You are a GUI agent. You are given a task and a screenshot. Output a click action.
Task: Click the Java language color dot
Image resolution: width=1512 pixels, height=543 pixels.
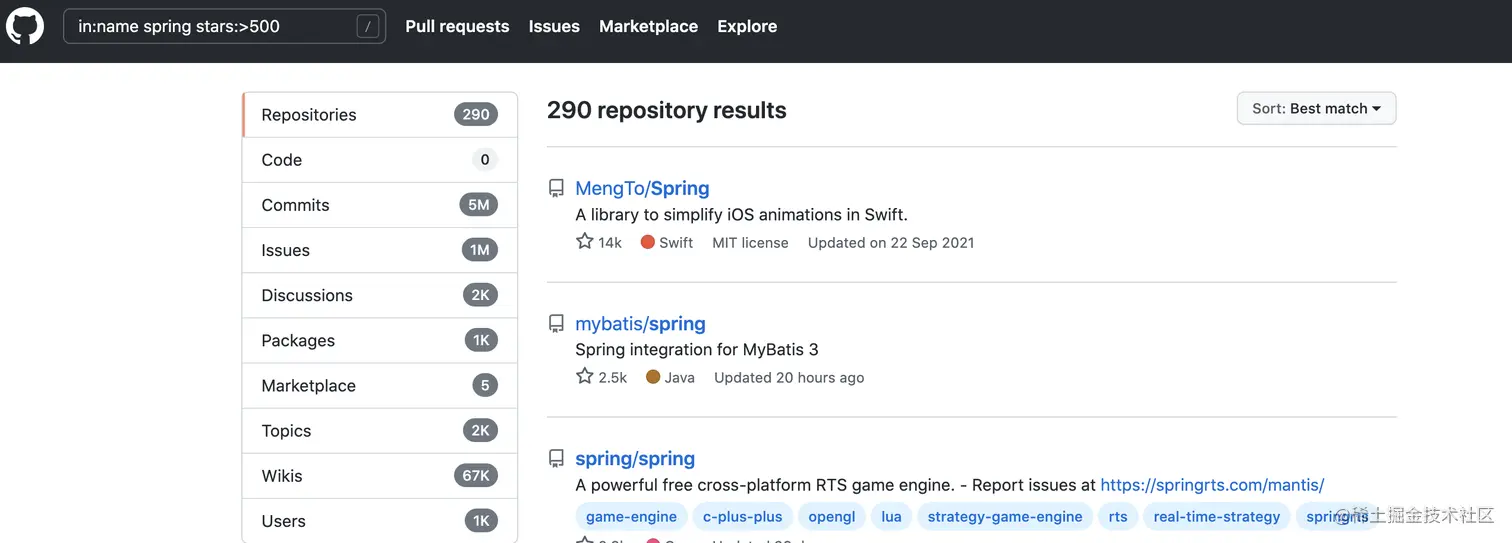[653, 377]
